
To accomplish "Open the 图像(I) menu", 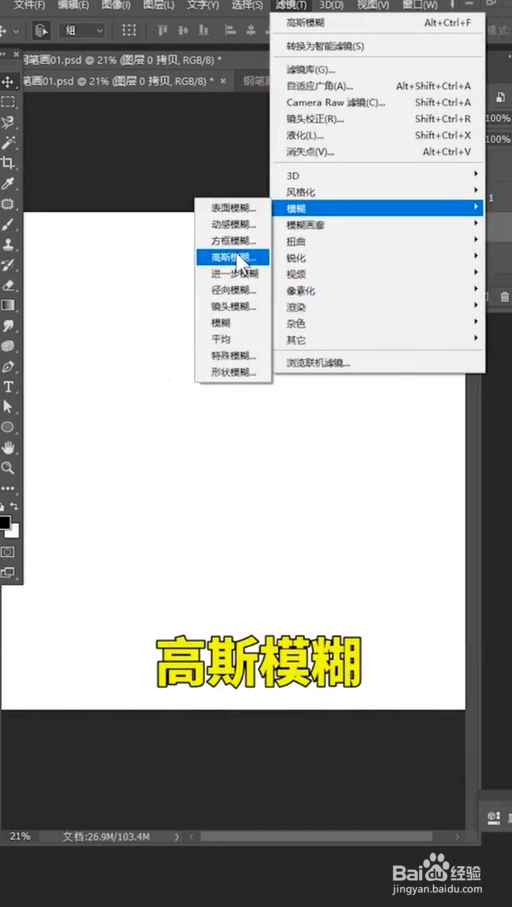I will click(116, 5).
